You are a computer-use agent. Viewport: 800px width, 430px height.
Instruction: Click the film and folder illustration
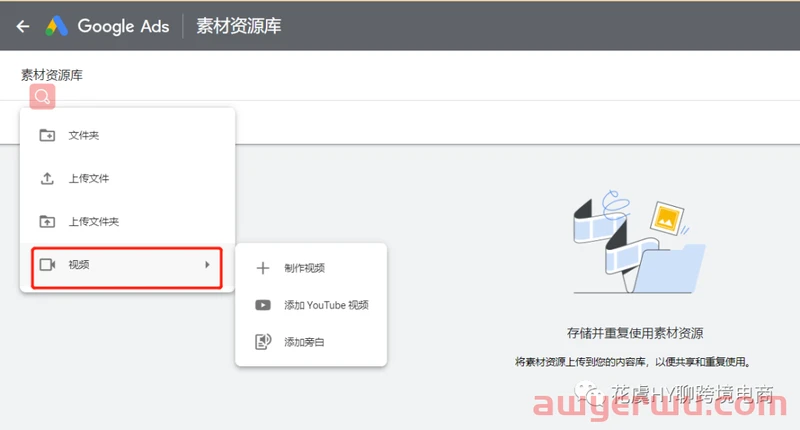[639, 242]
